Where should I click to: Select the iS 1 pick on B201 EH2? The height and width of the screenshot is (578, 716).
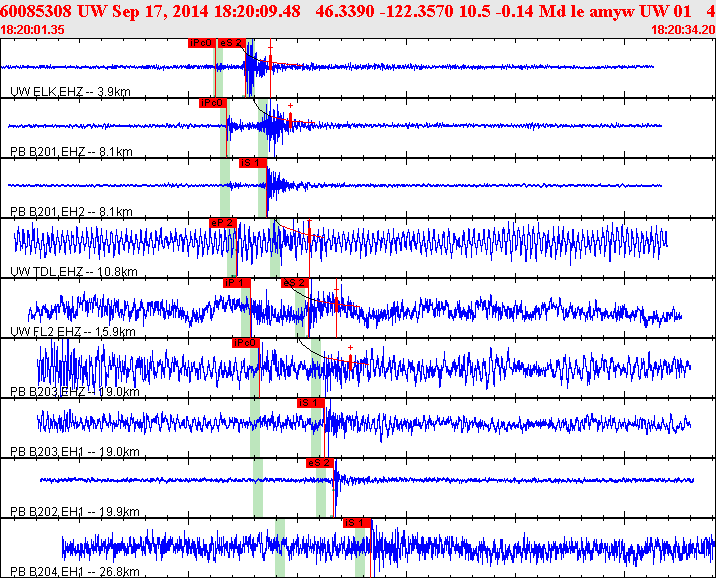(252, 162)
